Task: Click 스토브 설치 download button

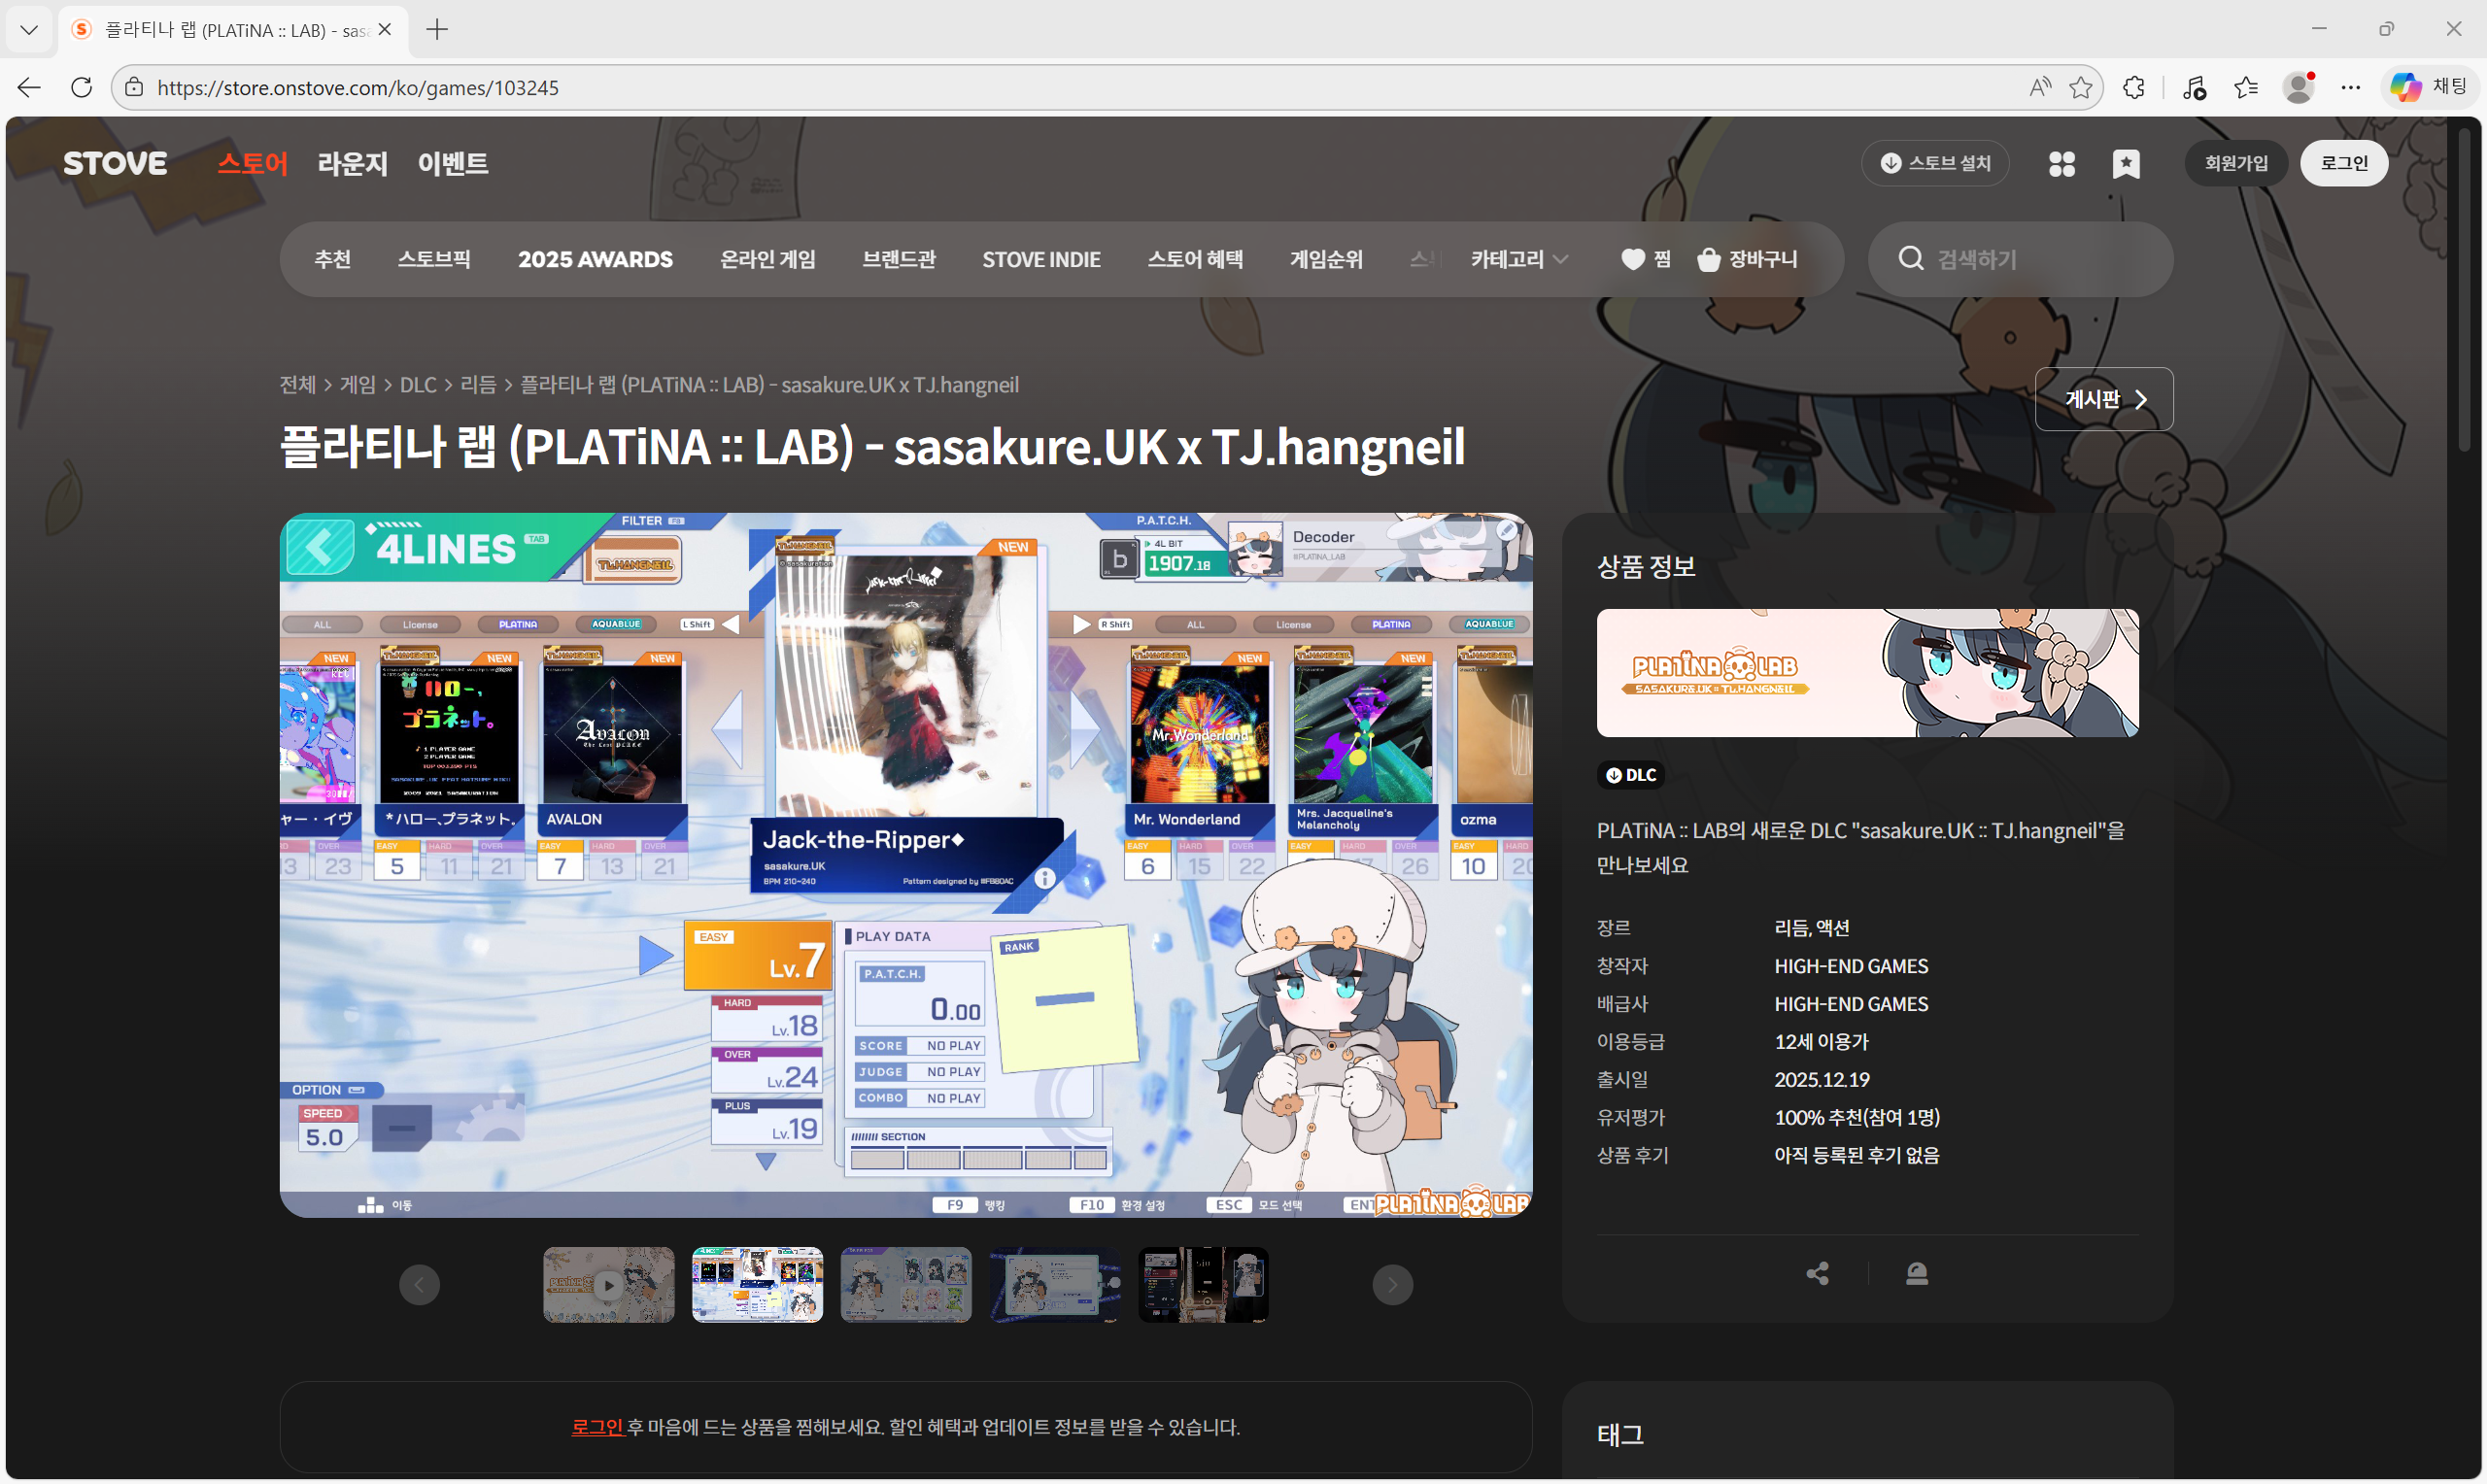Action: pyautogui.click(x=1935, y=163)
